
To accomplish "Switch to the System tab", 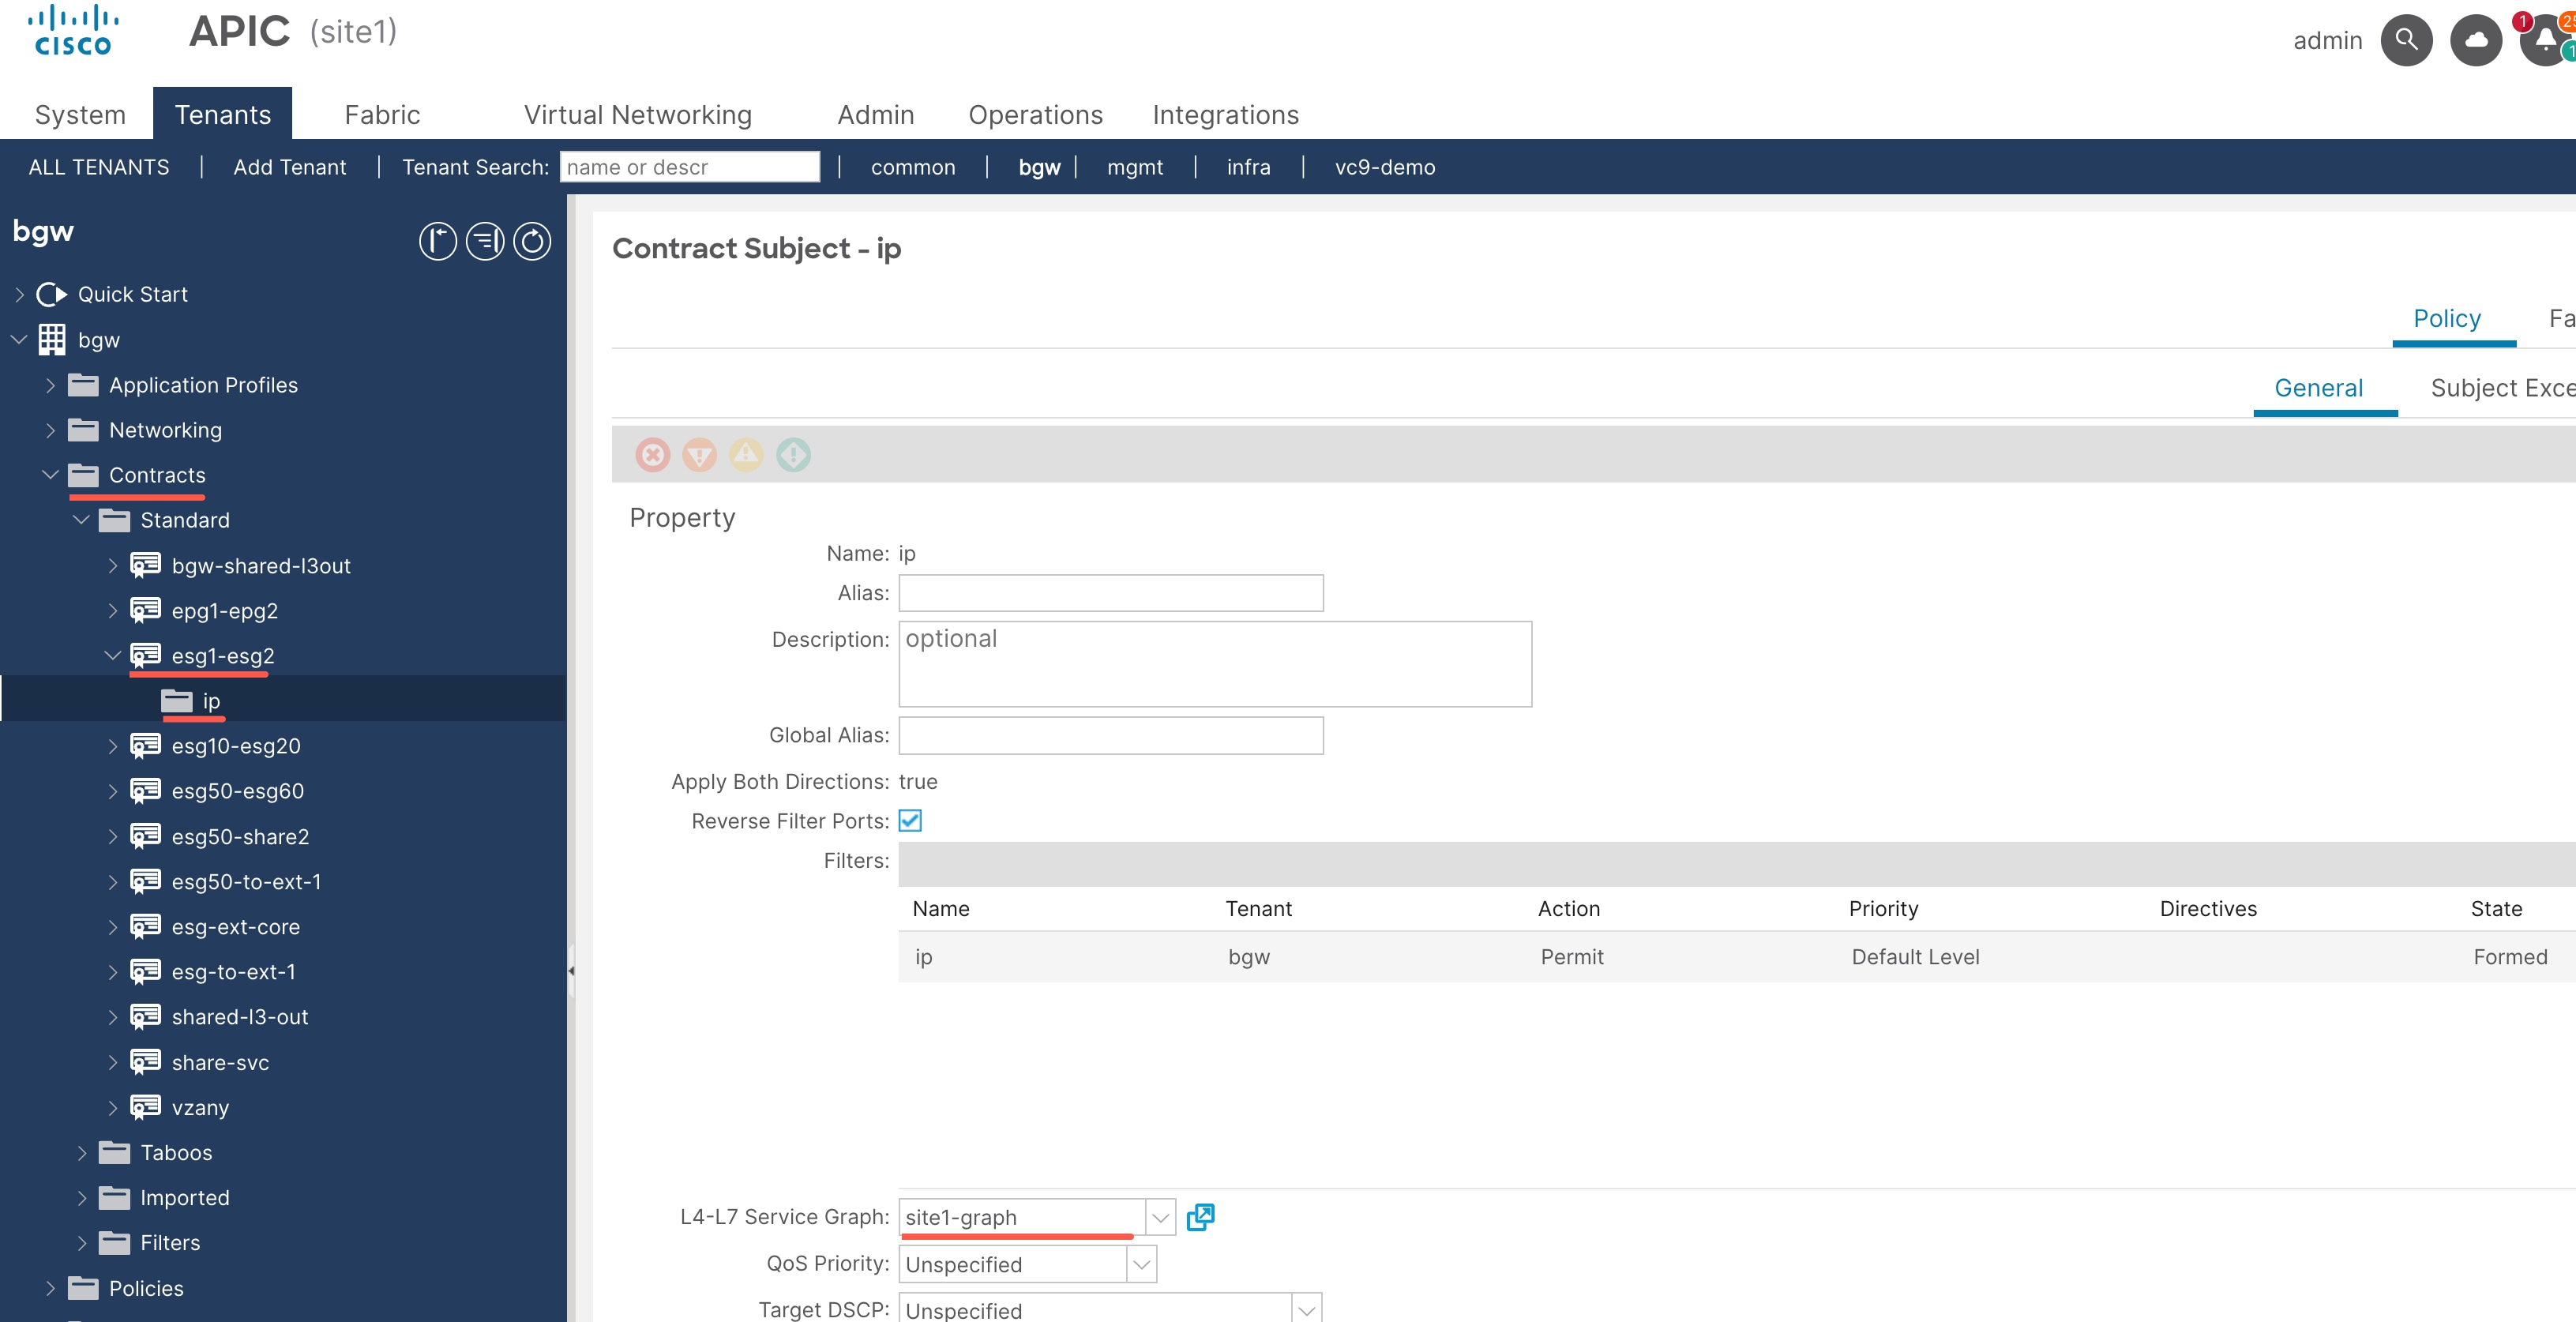I will [80, 115].
